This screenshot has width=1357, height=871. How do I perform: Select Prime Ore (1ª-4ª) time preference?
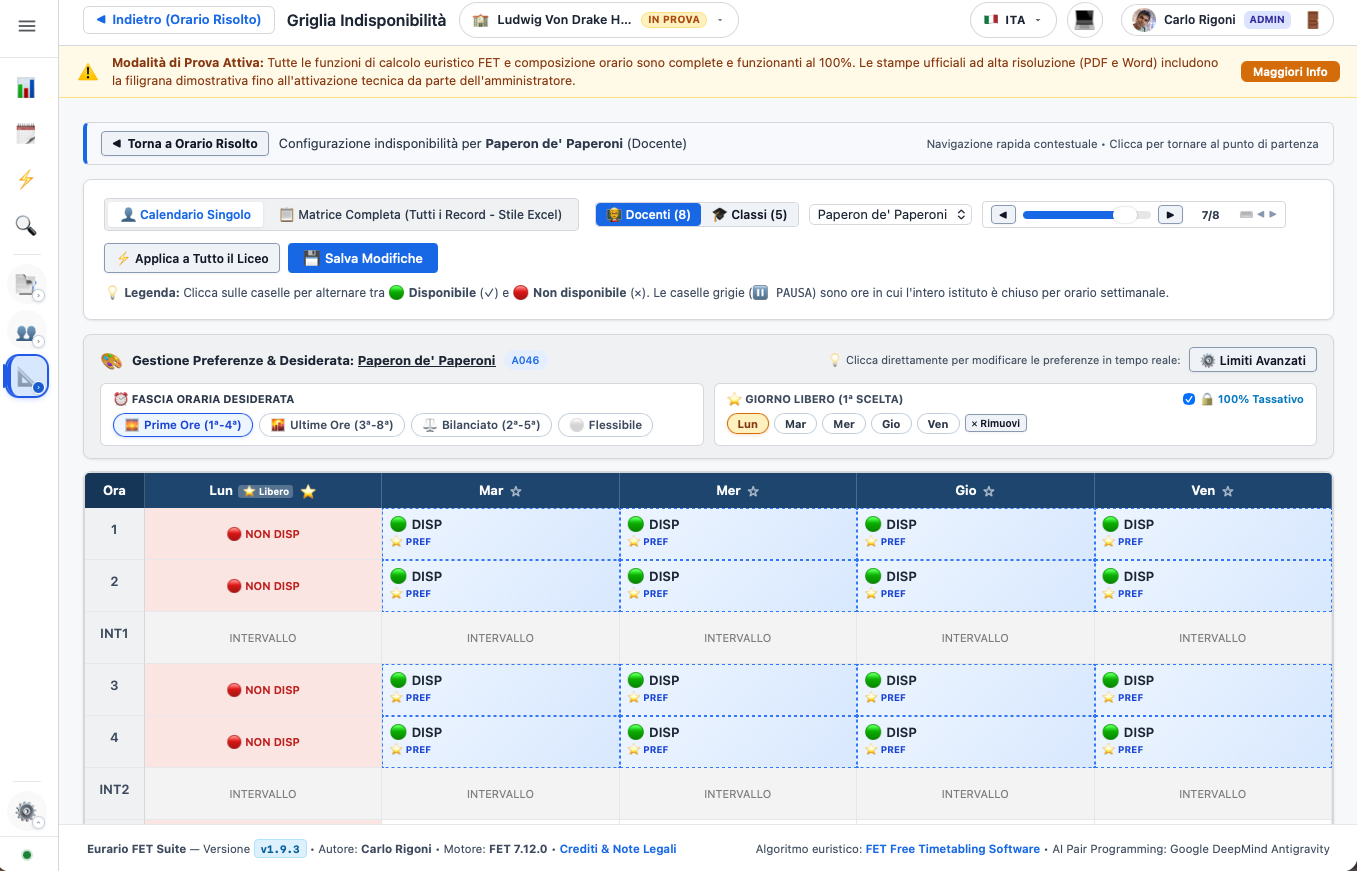pyautogui.click(x=183, y=425)
